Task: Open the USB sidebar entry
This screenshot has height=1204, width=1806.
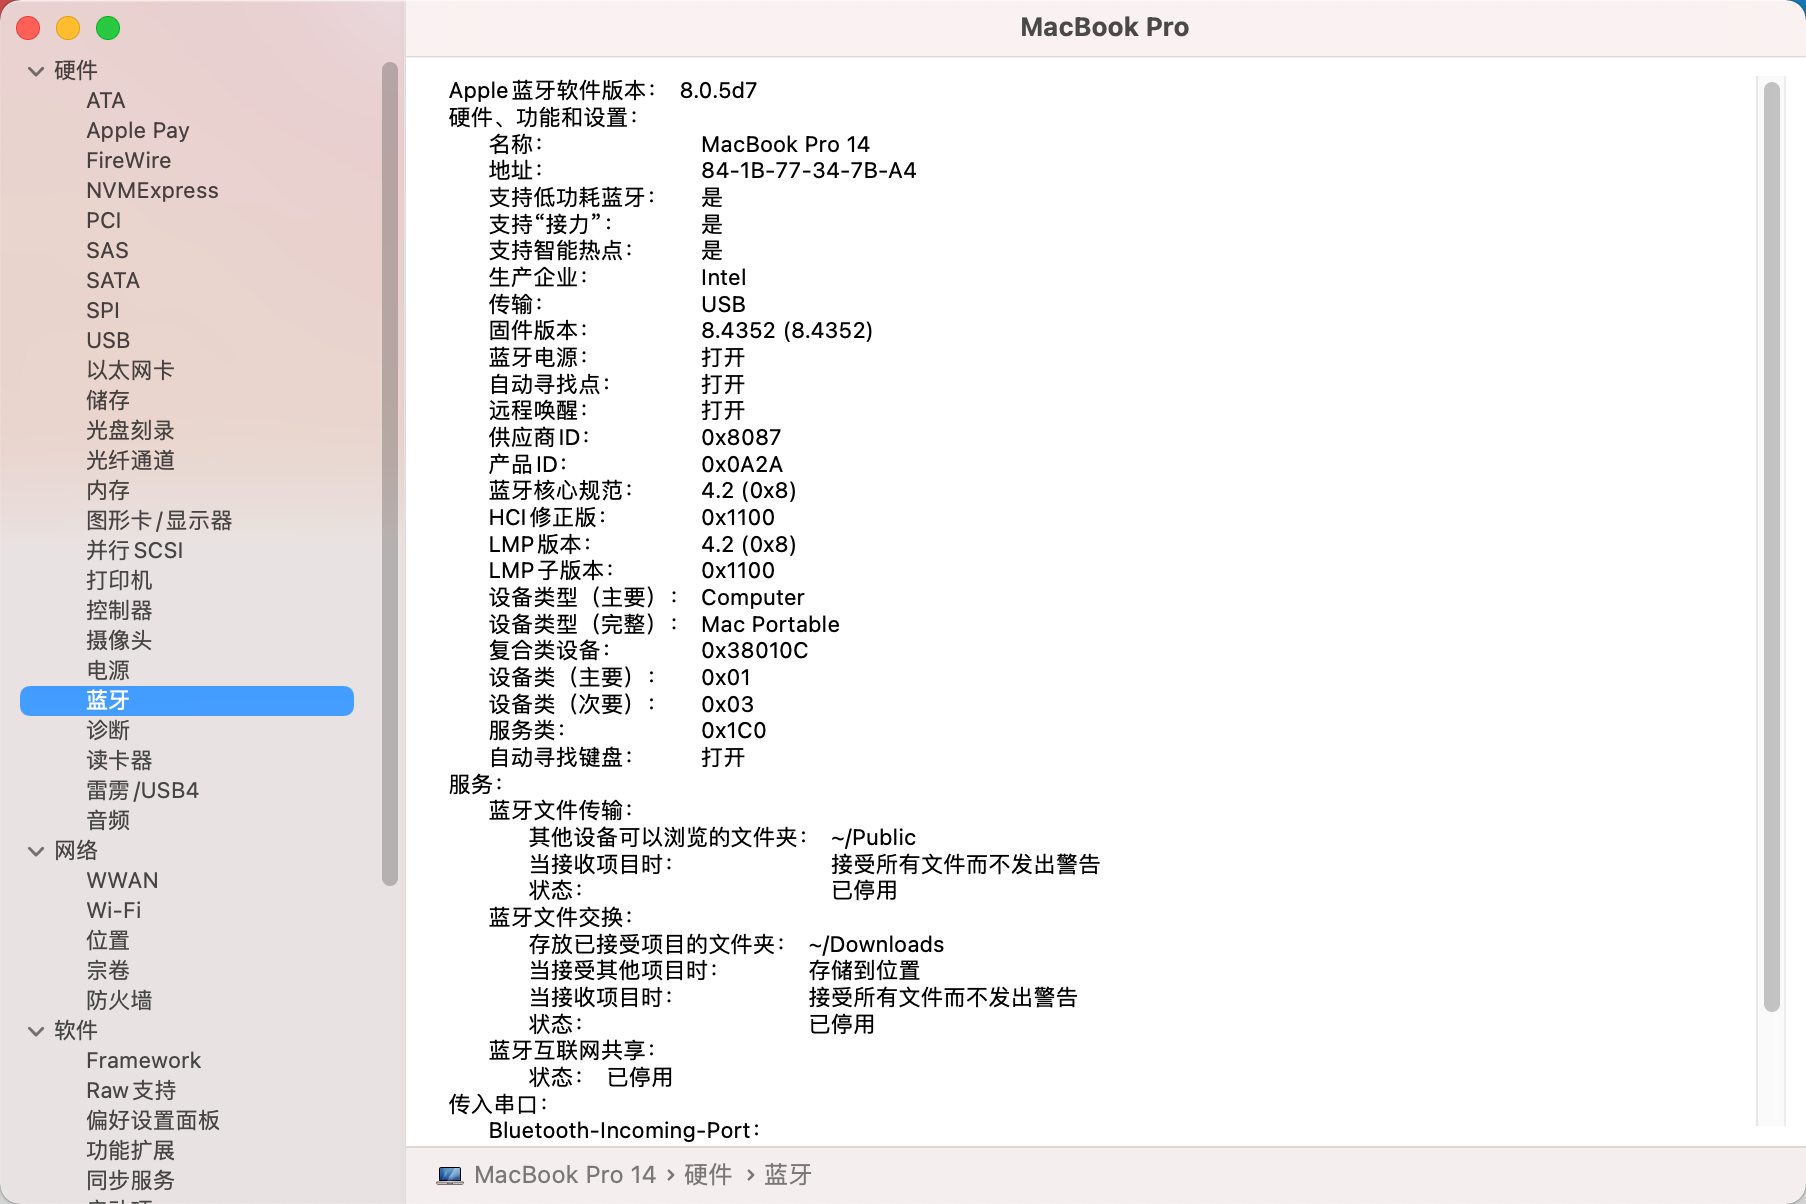Action: tap(108, 341)
